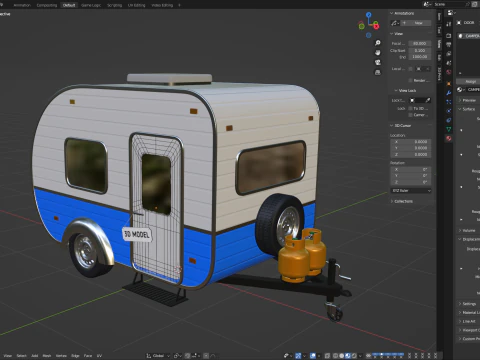Viewport: 480px width, 360px height.
Task: Open the Vertex menu in viewport header
Action: 61,356
